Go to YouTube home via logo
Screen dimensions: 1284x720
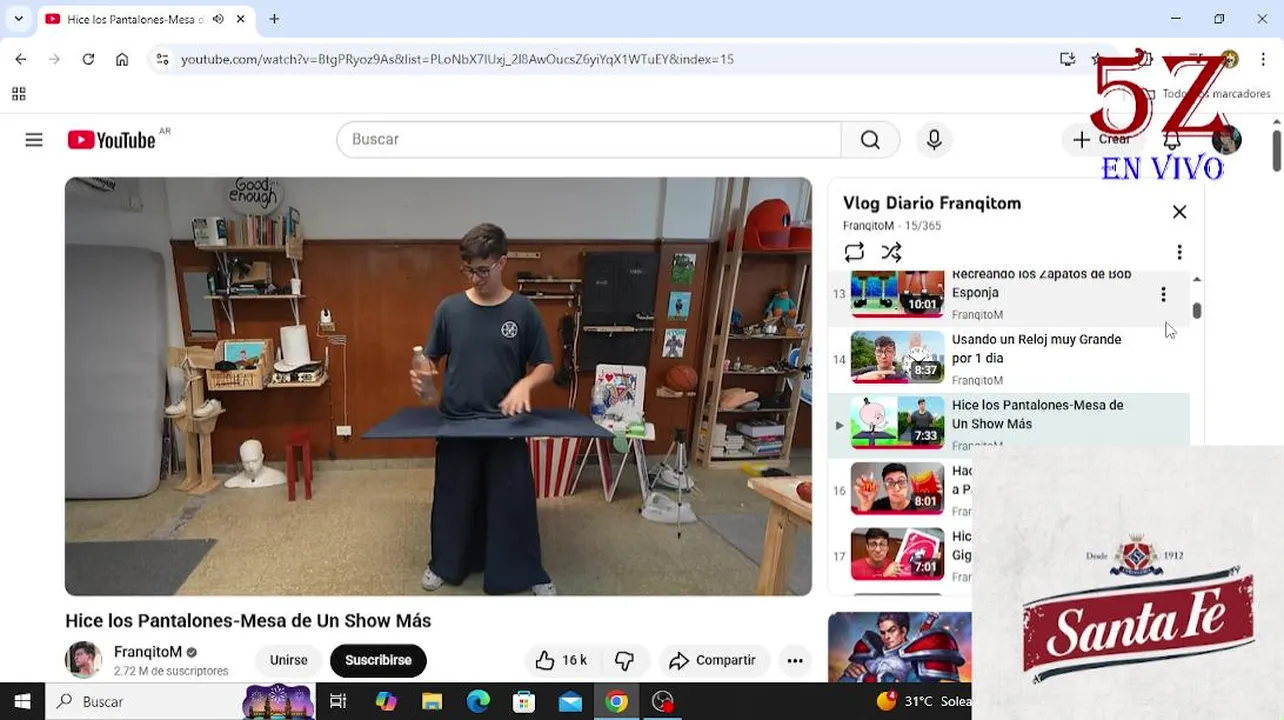[111, 140]
